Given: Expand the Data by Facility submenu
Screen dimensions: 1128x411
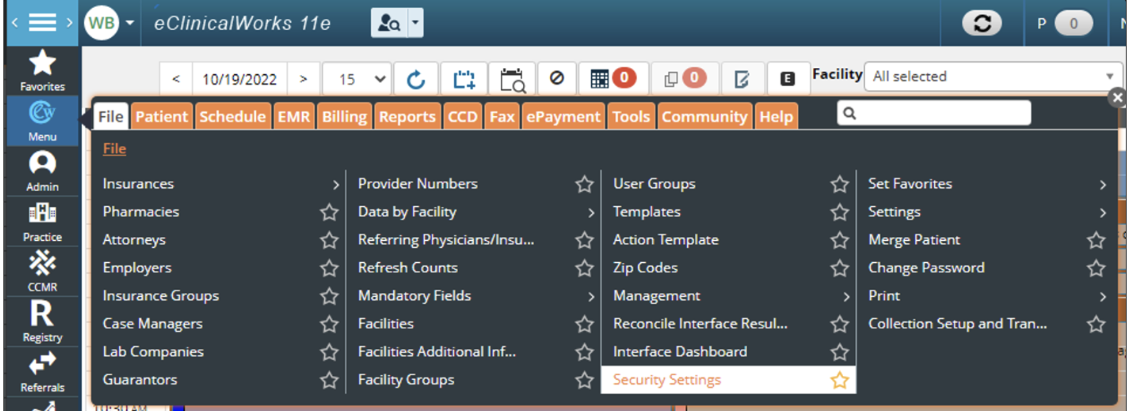Looking at the screenshot, I should point(591,213).
